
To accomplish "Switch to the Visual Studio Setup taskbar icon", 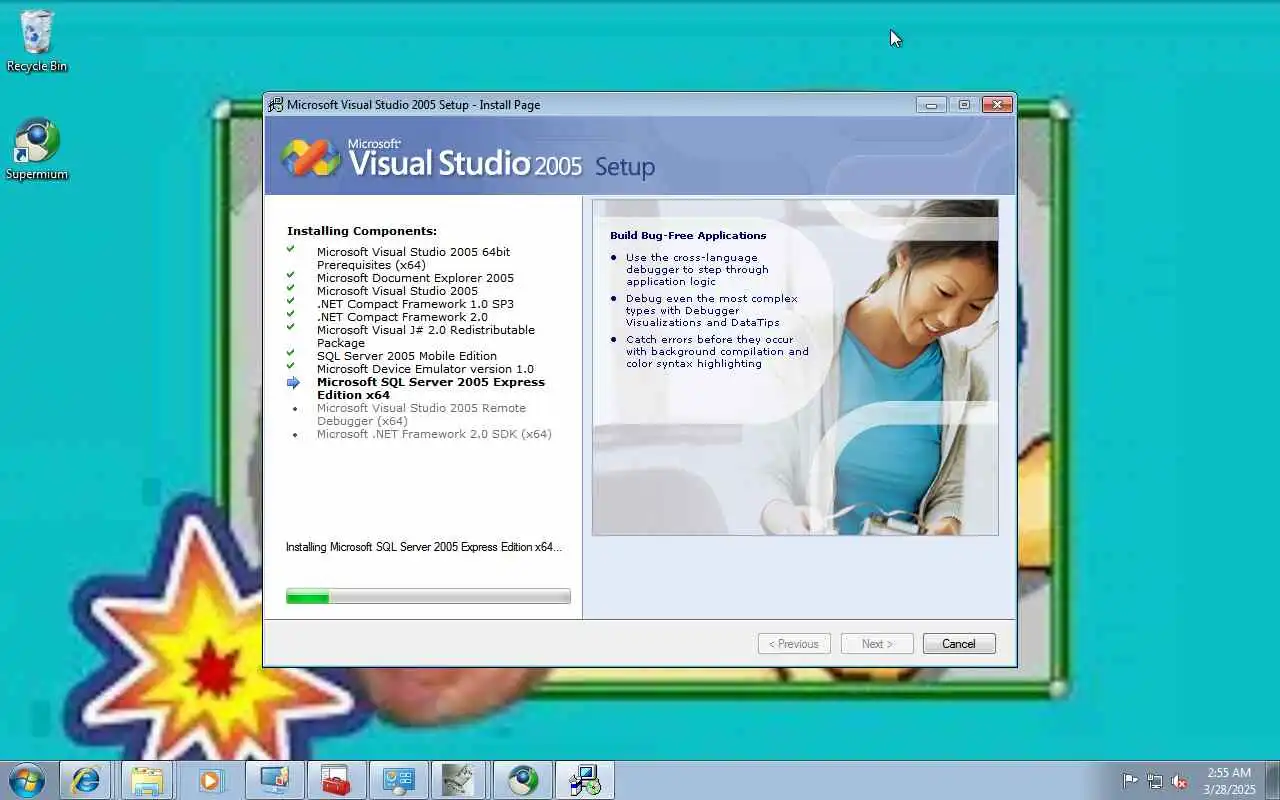I will pos(585,780).
